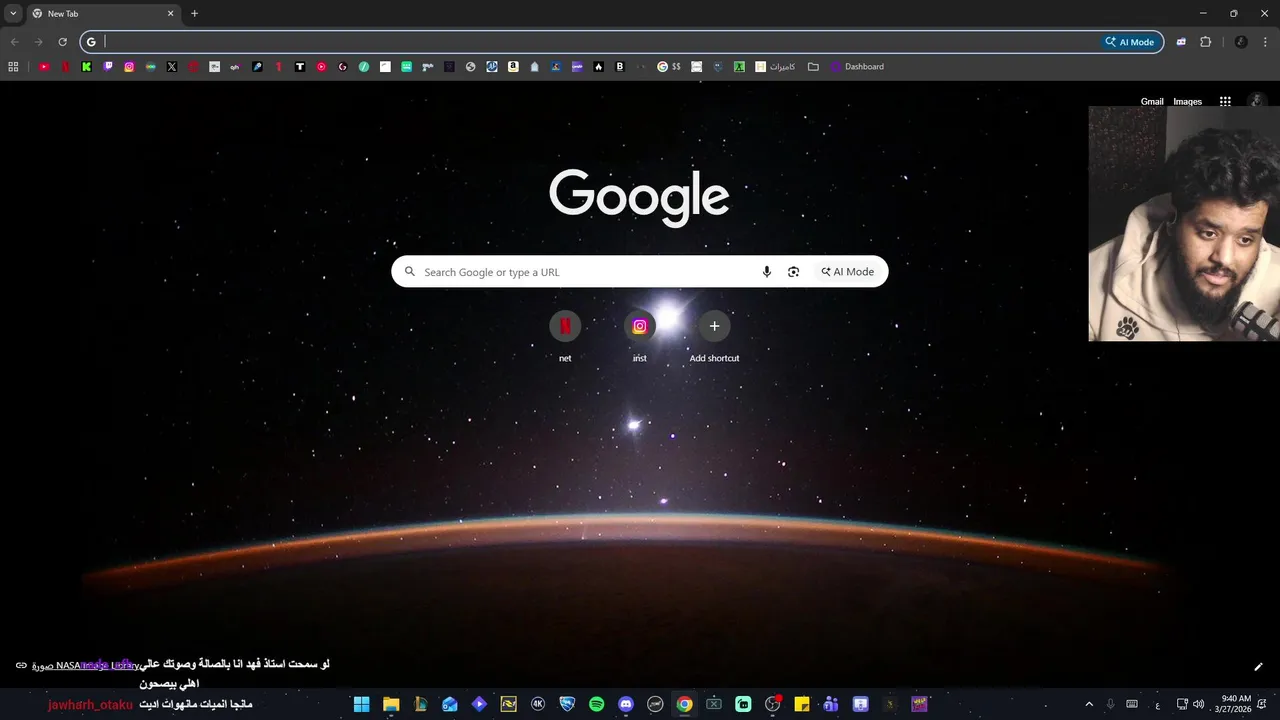Open the Instagram bookmark in bookmarks bar
This screenshot has height=720, width=1280.
click(129, 67)
